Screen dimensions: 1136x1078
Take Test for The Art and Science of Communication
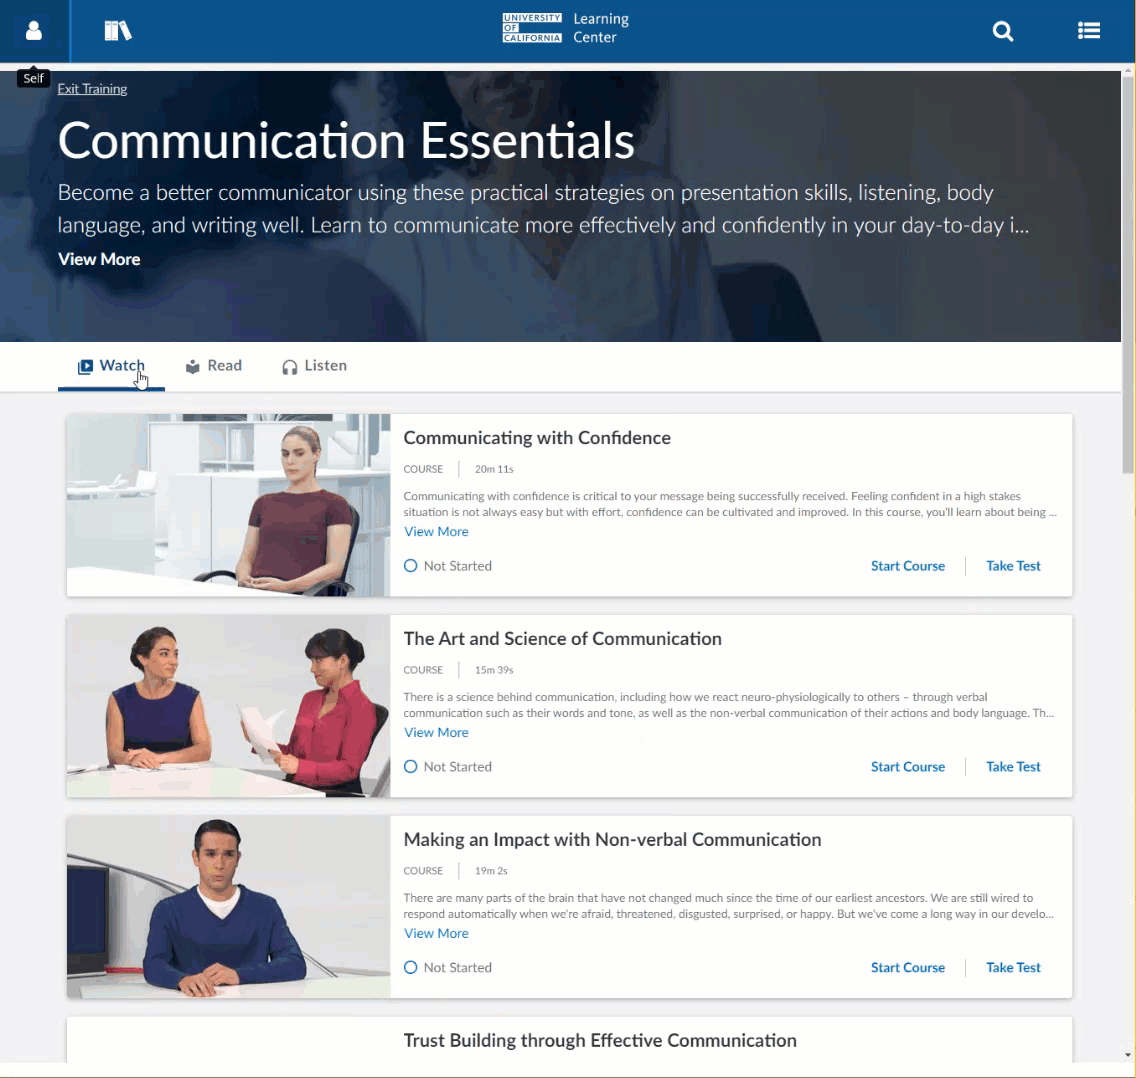[1013, 767]
